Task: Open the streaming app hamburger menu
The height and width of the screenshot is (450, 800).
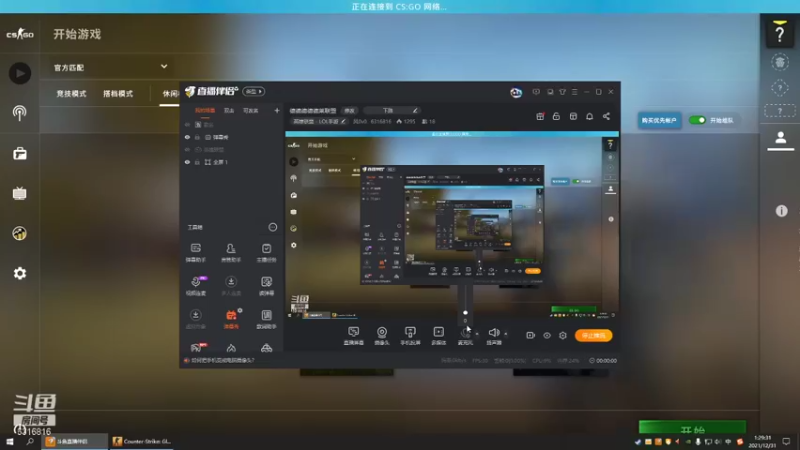Action: click(574, 92)
